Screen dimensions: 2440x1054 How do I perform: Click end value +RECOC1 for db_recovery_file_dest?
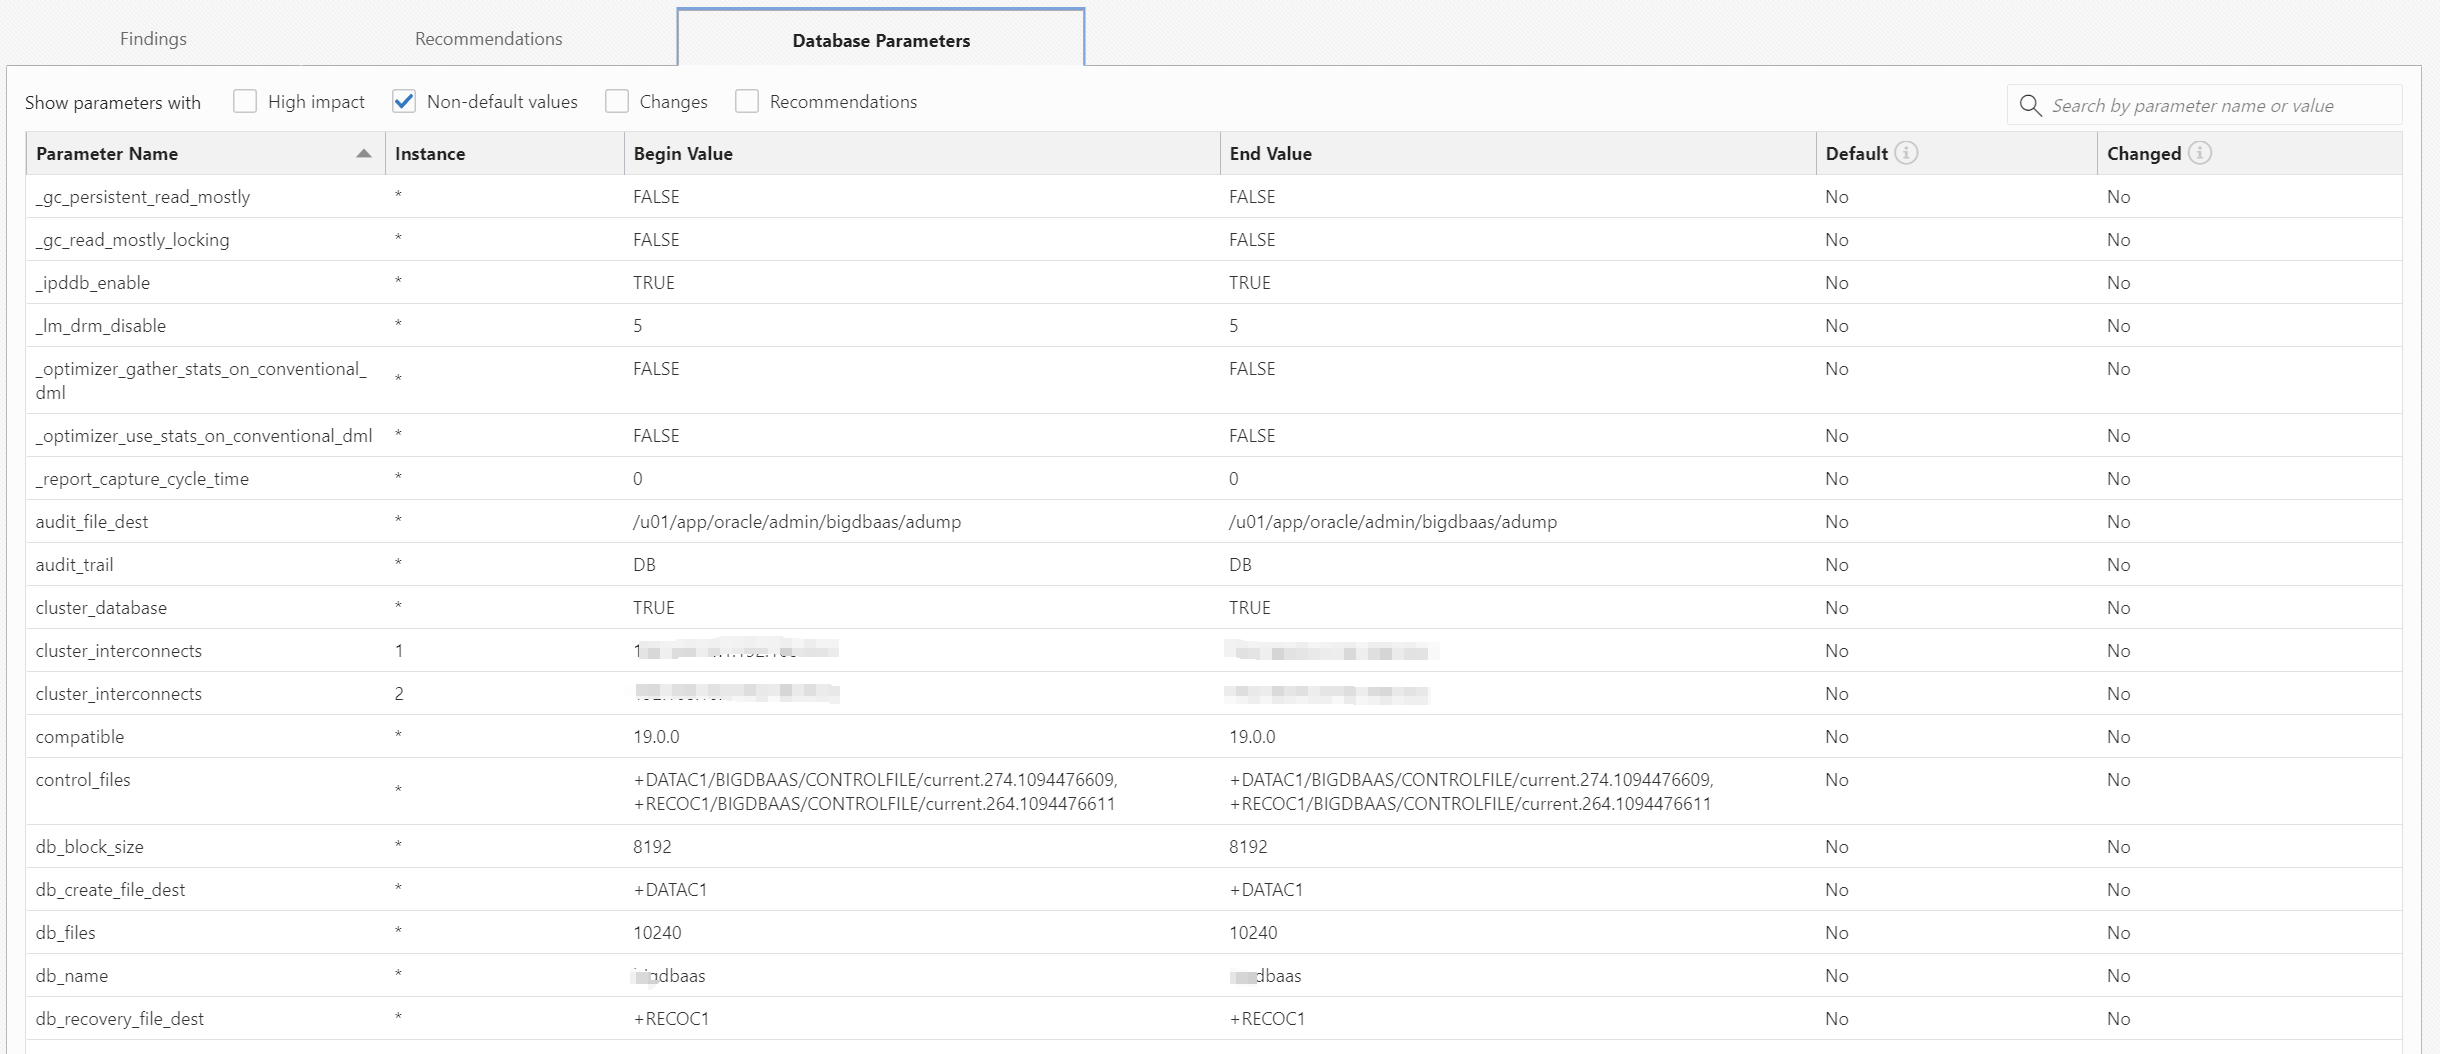(1267, 1019)
